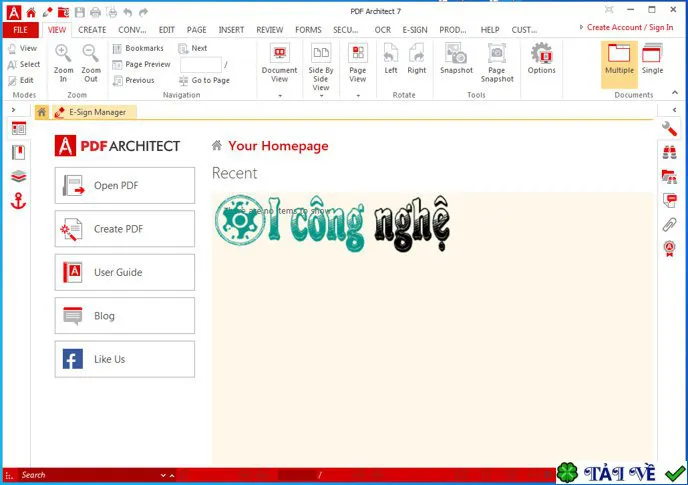
Task: Open the comments panel on right sidebar
Action: click(x=669, y=200)
